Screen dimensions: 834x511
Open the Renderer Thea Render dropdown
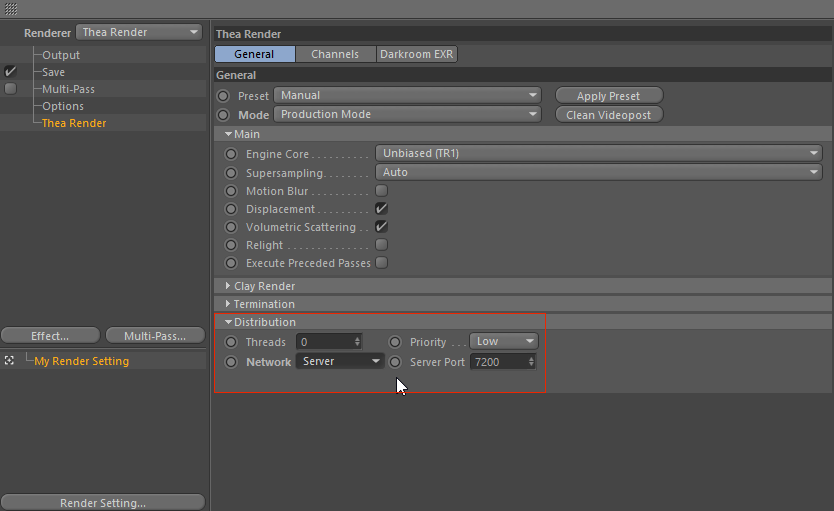(x=139, y=32)
